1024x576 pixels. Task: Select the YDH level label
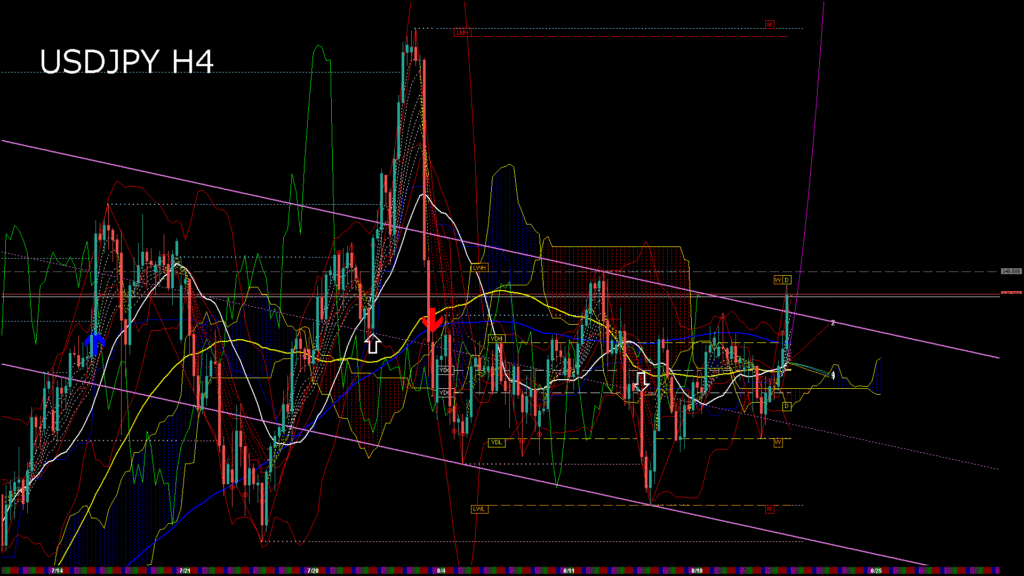(x=496, y=339)
